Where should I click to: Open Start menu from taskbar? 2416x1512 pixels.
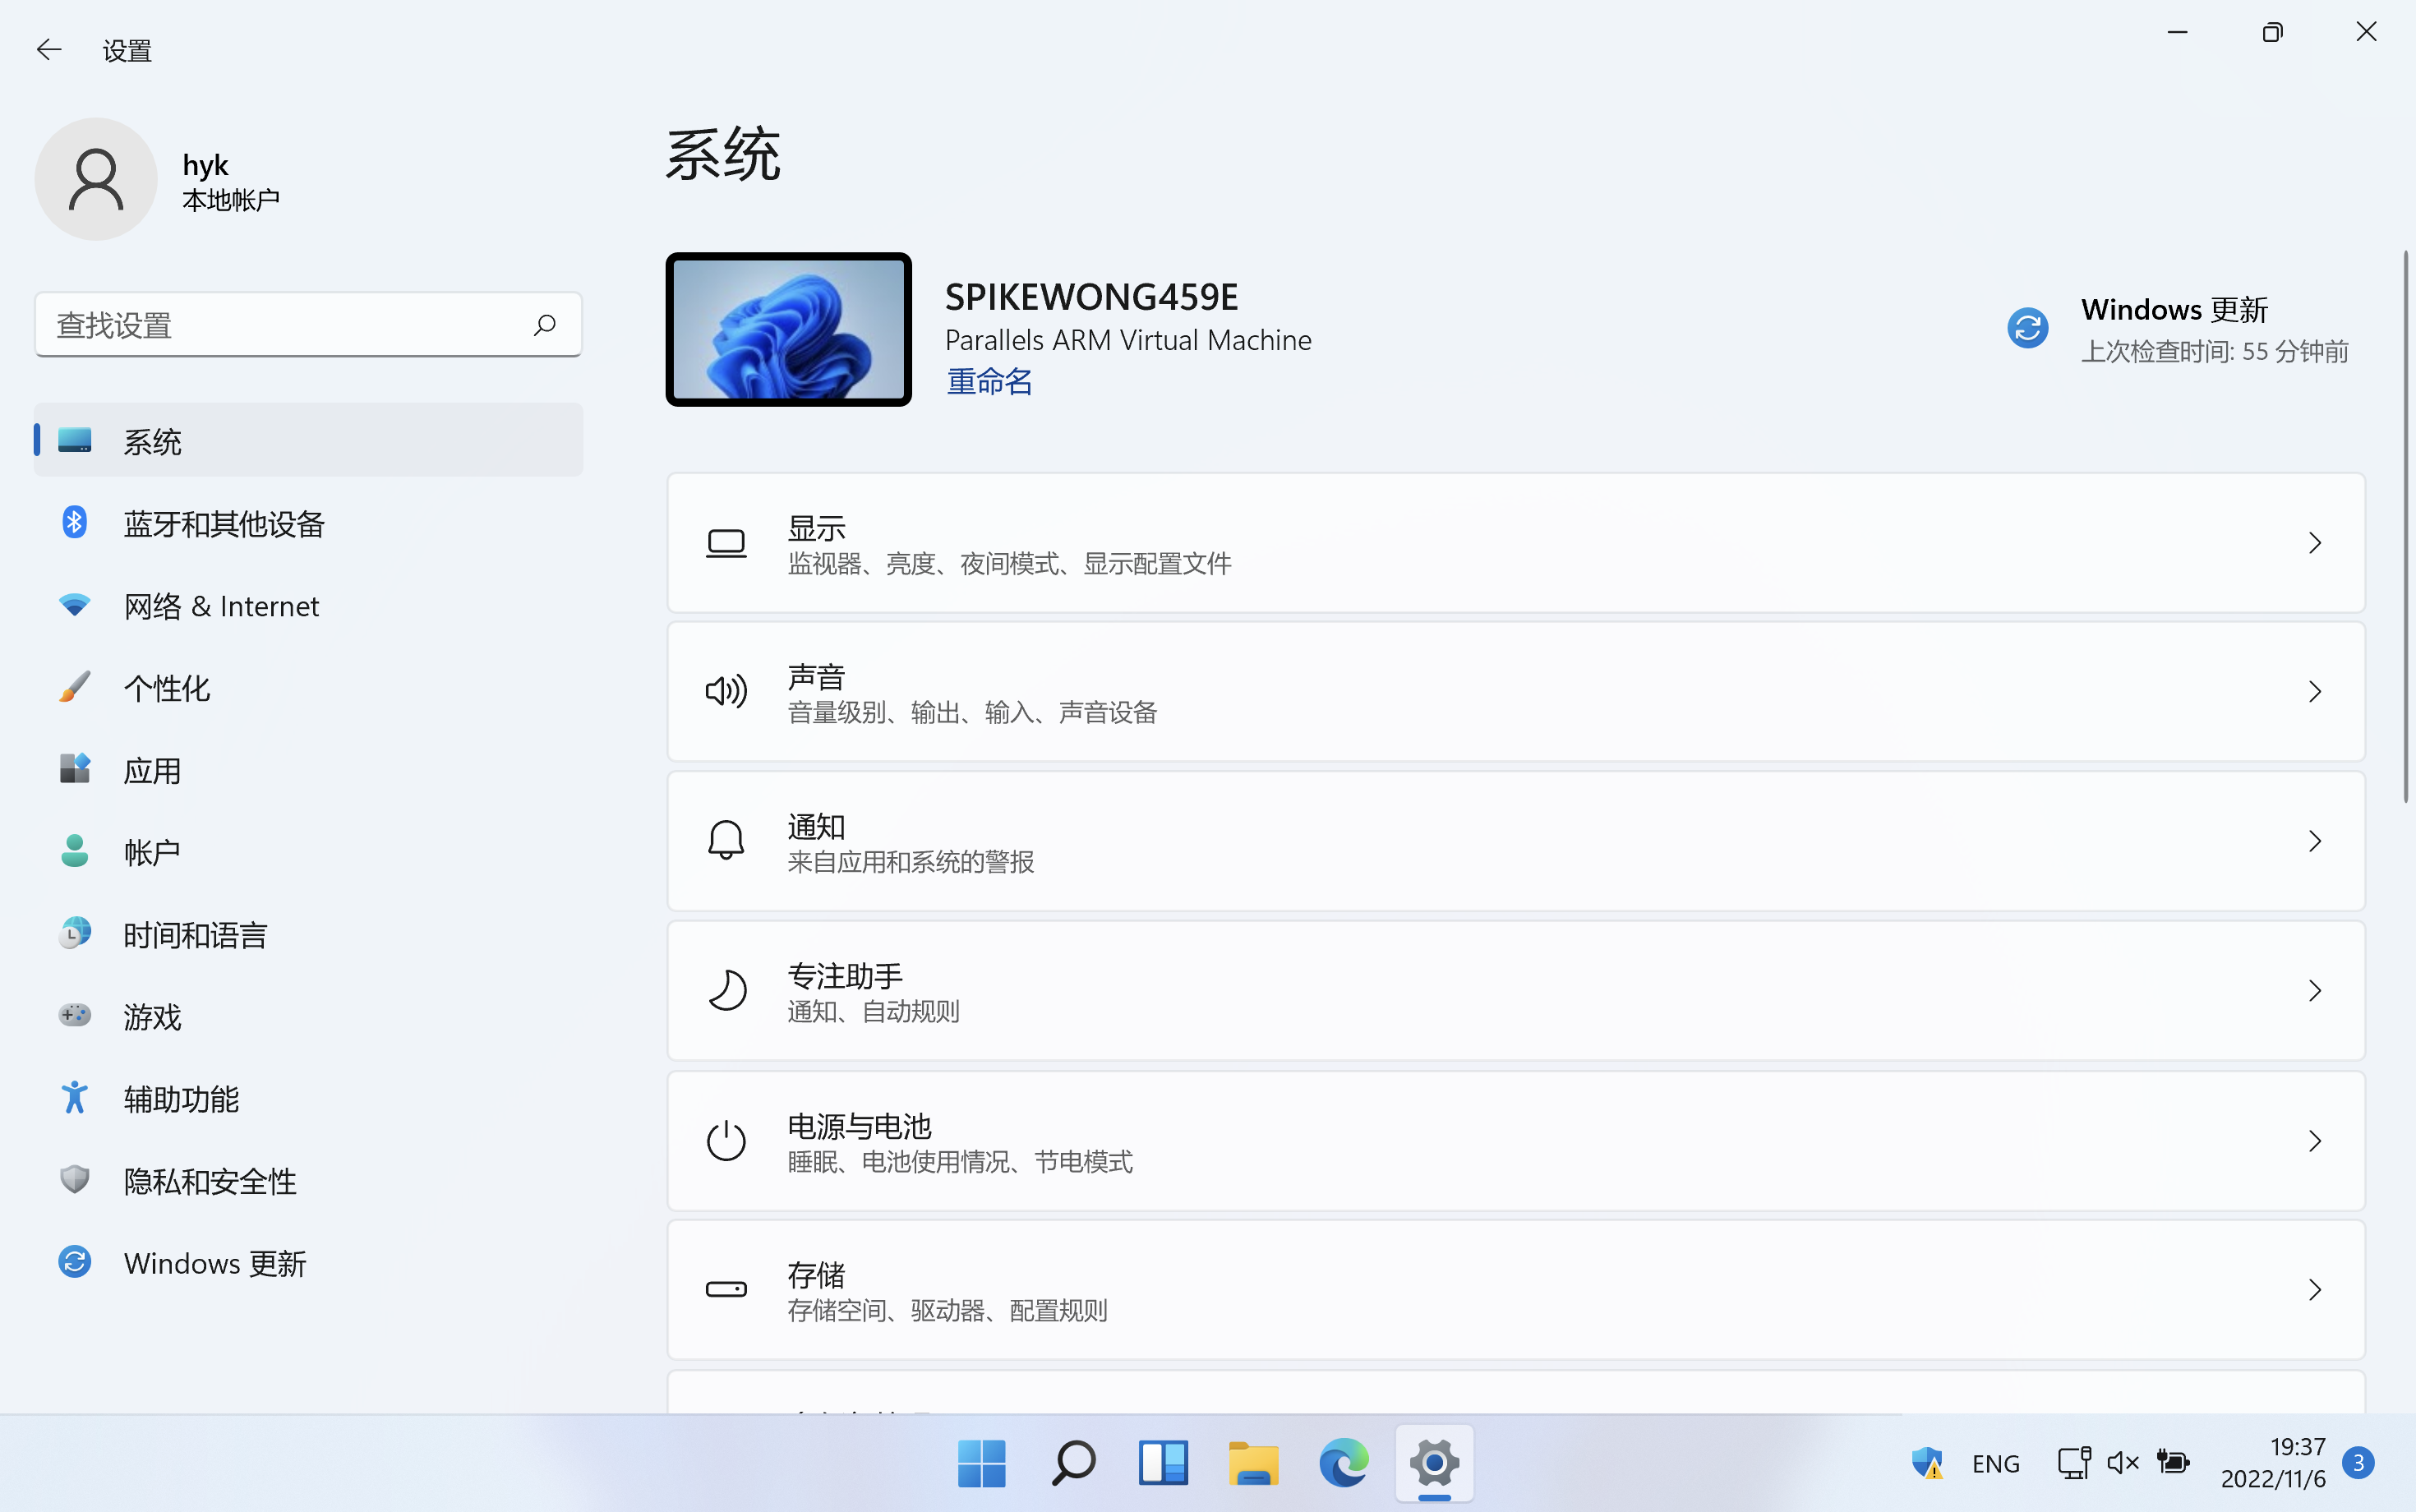(x=981, y=1464)
